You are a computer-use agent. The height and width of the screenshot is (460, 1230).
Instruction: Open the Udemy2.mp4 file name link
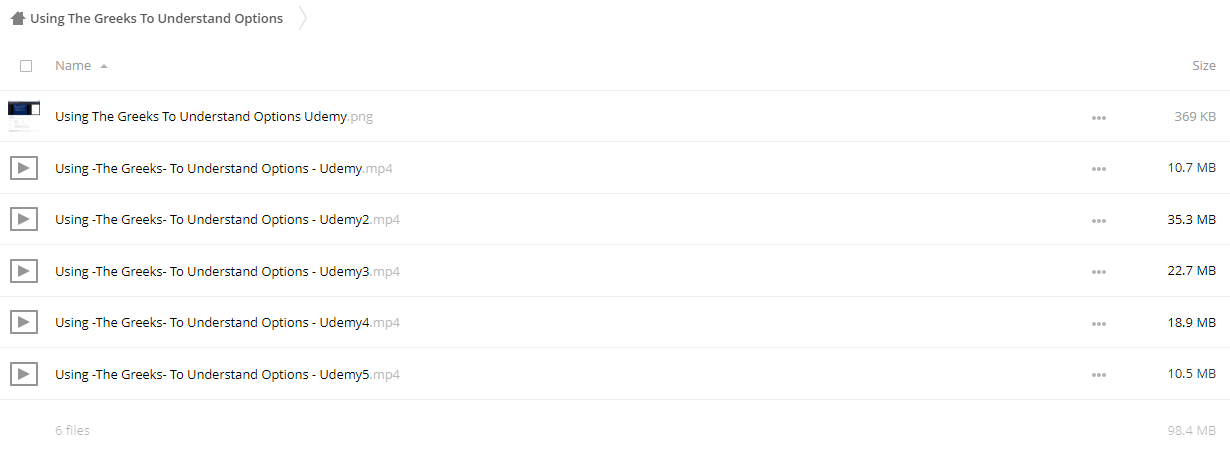[227, 219]
